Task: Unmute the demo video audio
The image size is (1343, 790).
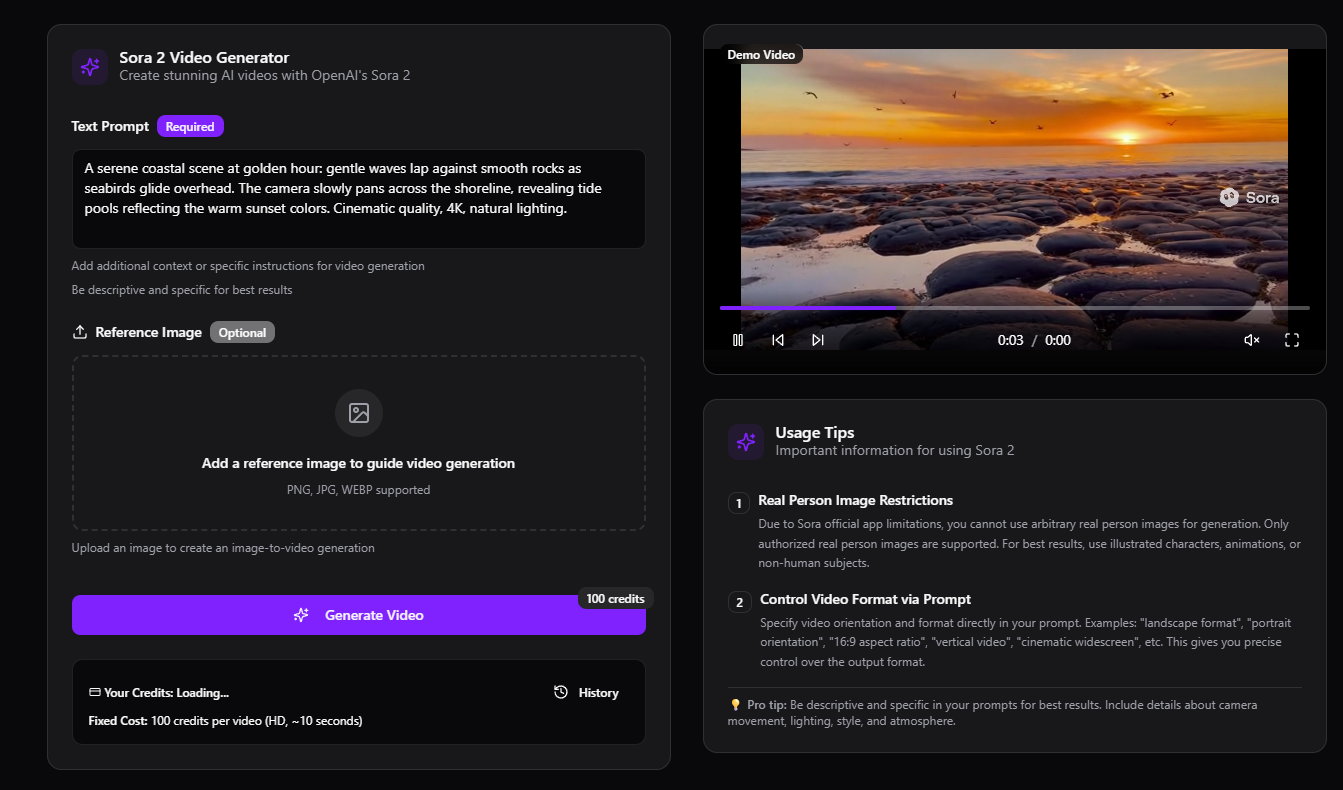Action: [1251, 340]
